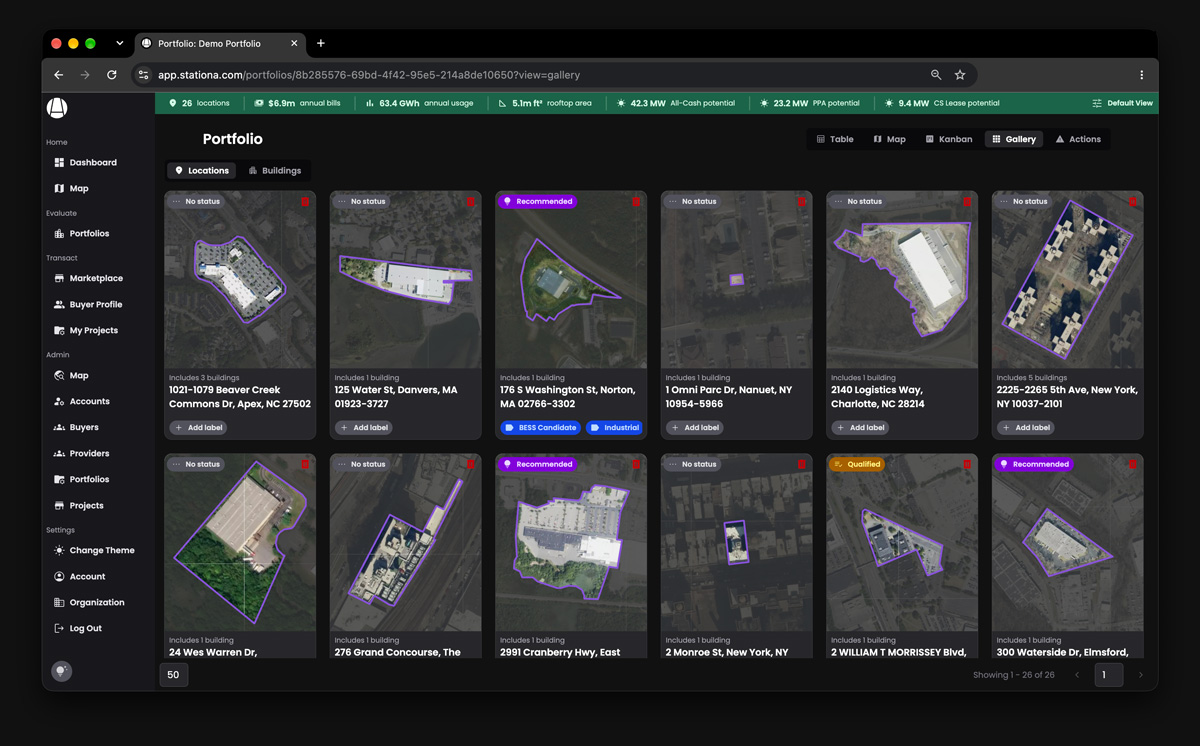Click the BESS Candidate label

click(541, 428)
